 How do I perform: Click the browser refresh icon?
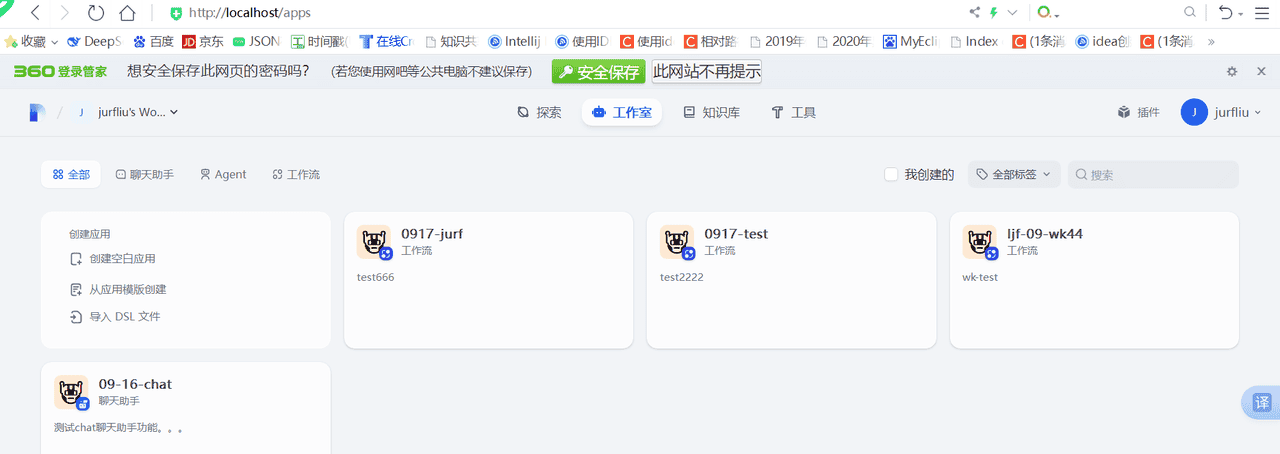96,13
